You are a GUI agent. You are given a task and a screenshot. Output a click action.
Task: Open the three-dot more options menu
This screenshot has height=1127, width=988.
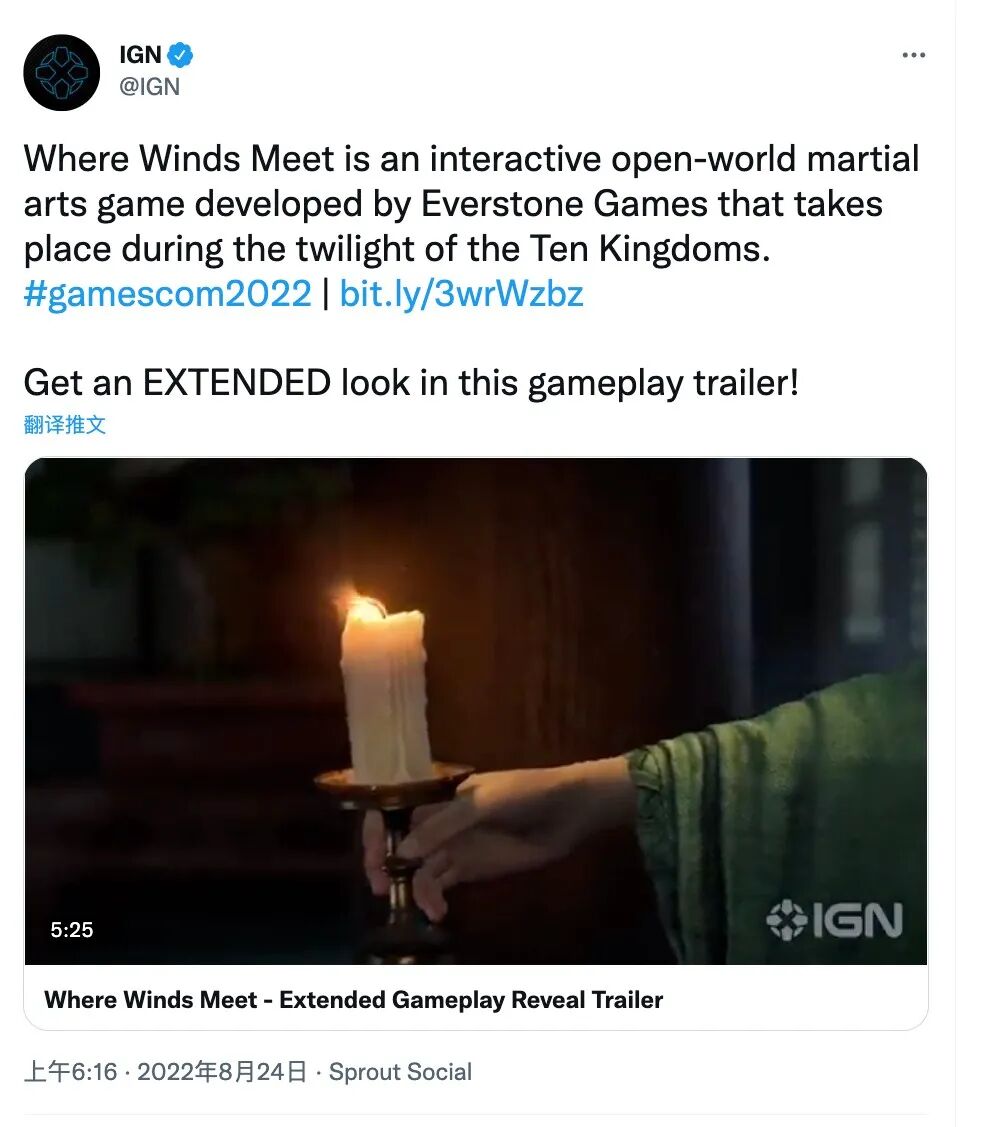point(913,55)
